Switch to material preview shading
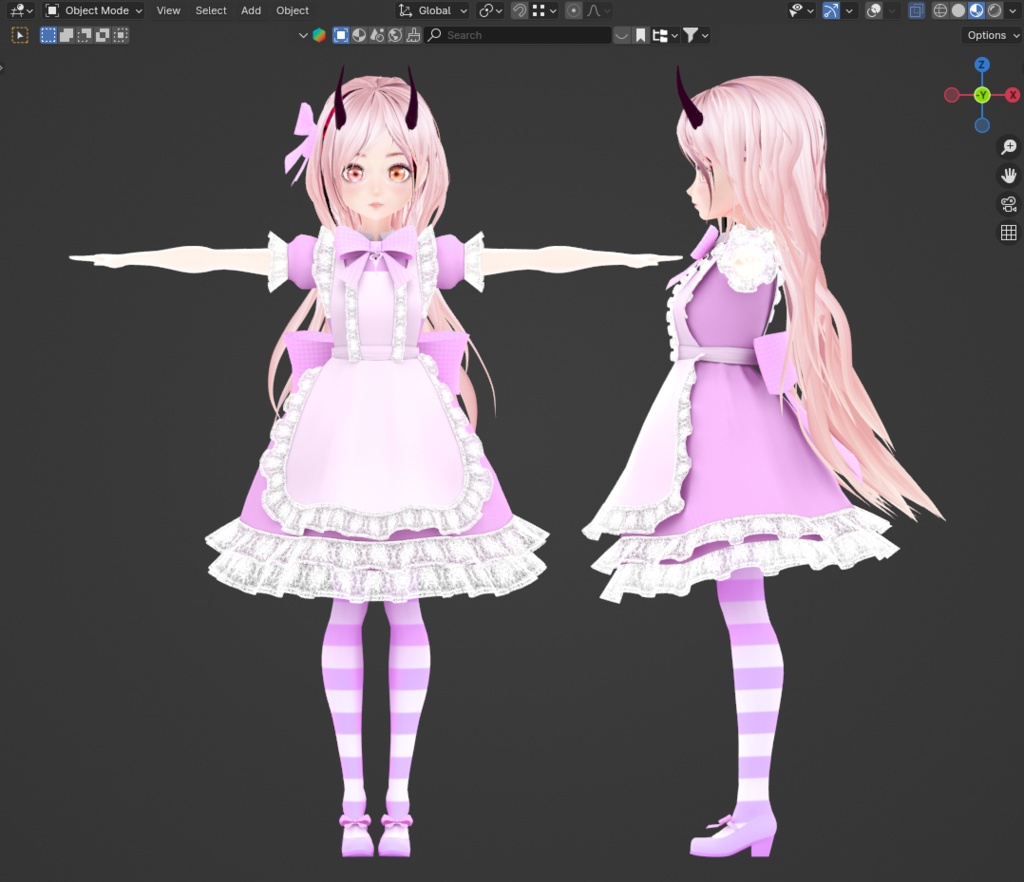Screen dimensions: 1024x882 976,10
